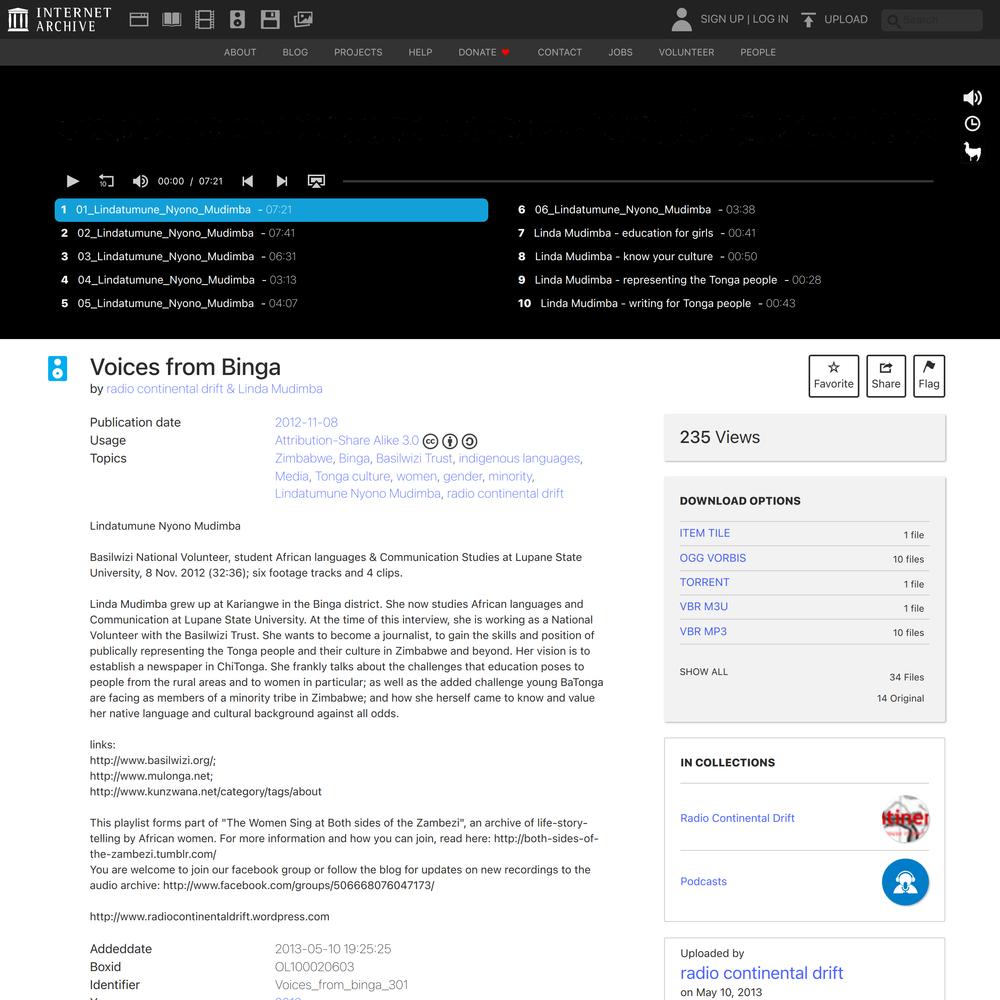Open the Tonga culture topic link
This screenshot has width=1000, height=1000.
tap(352, 476)
